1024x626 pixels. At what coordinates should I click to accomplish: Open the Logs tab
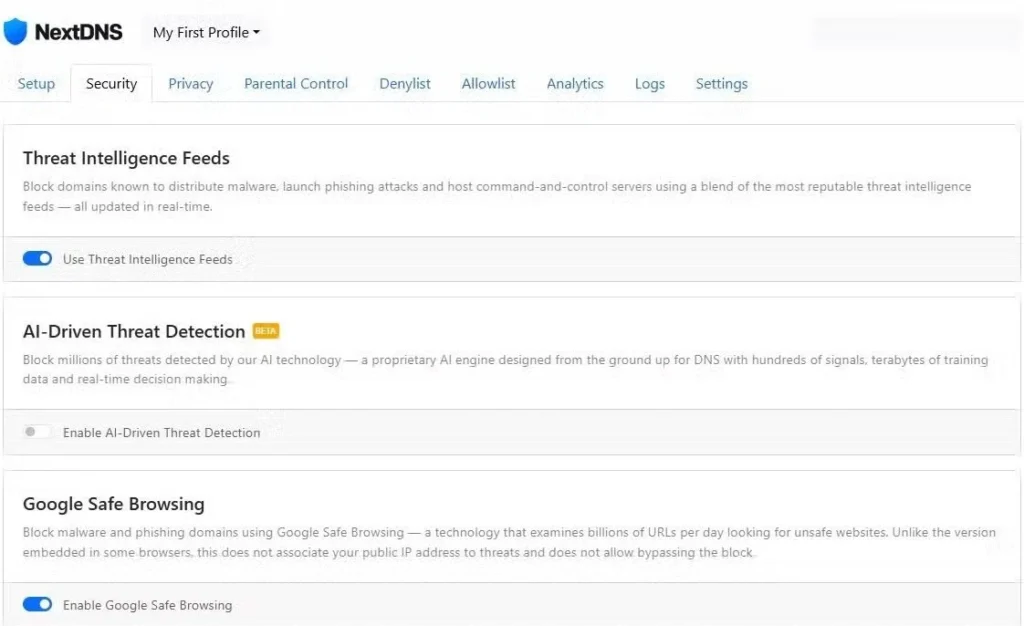pos(649,84)
